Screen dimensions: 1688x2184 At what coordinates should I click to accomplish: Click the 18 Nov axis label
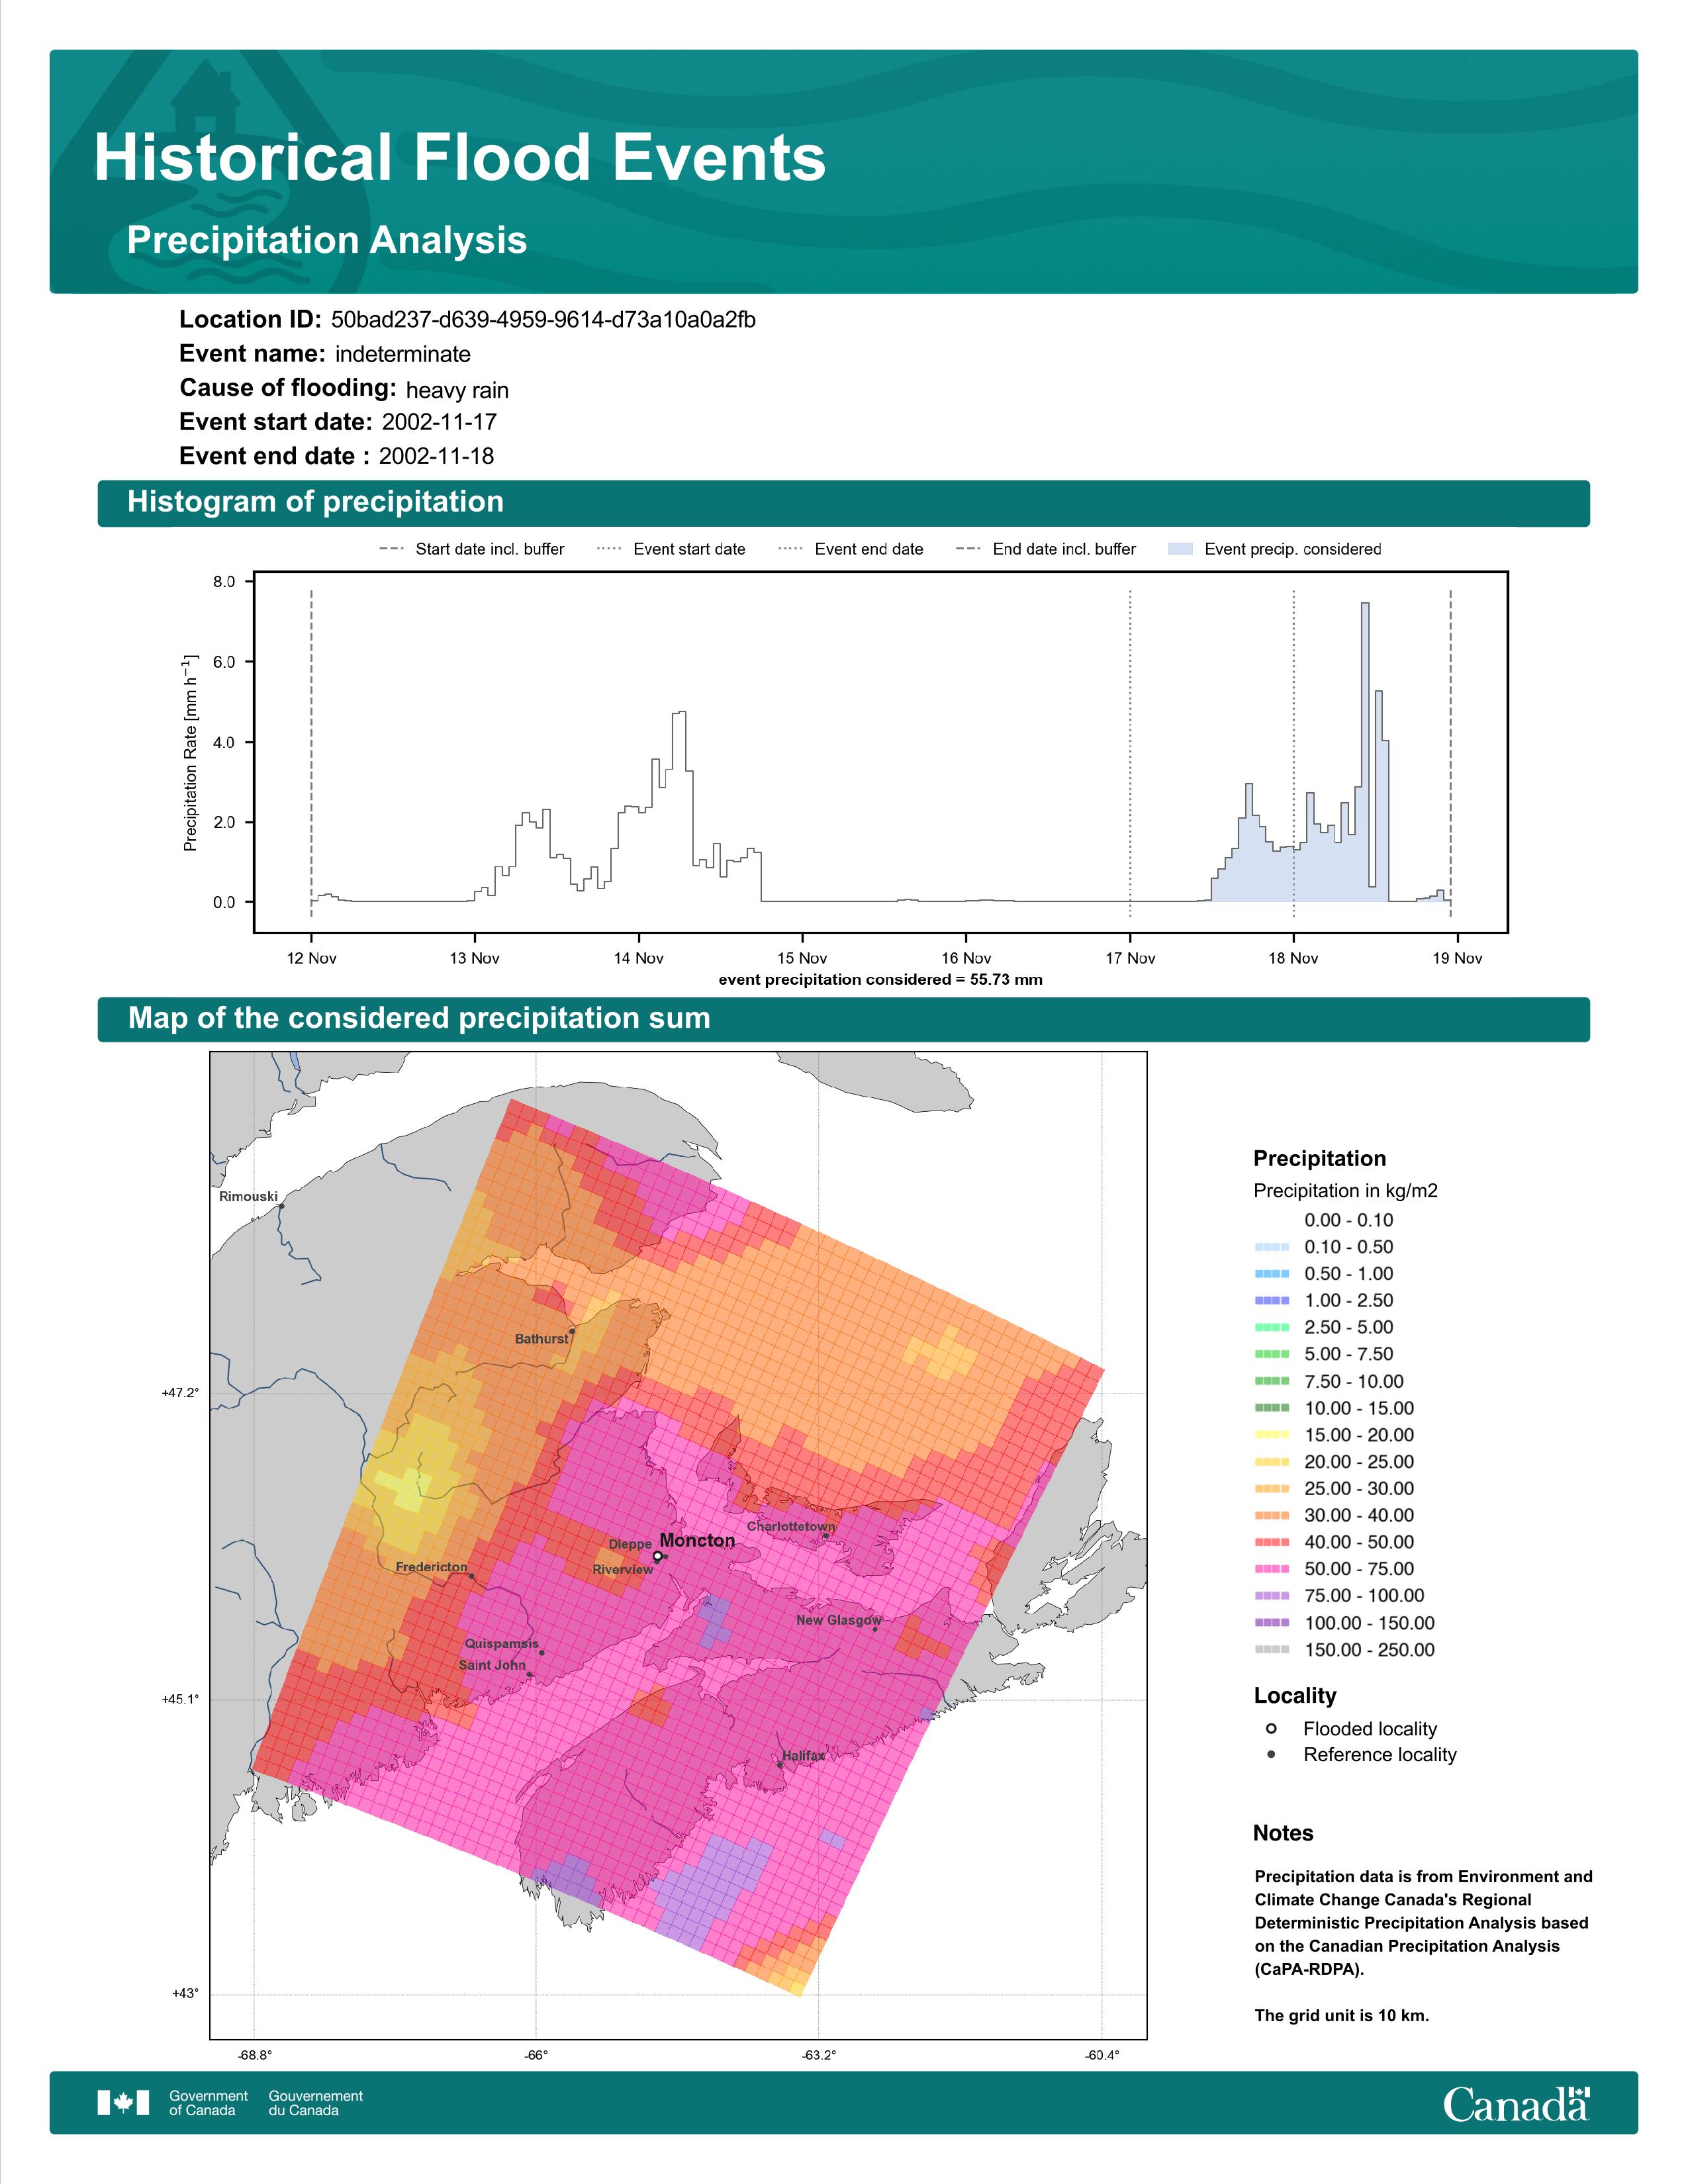[1293, 958]
